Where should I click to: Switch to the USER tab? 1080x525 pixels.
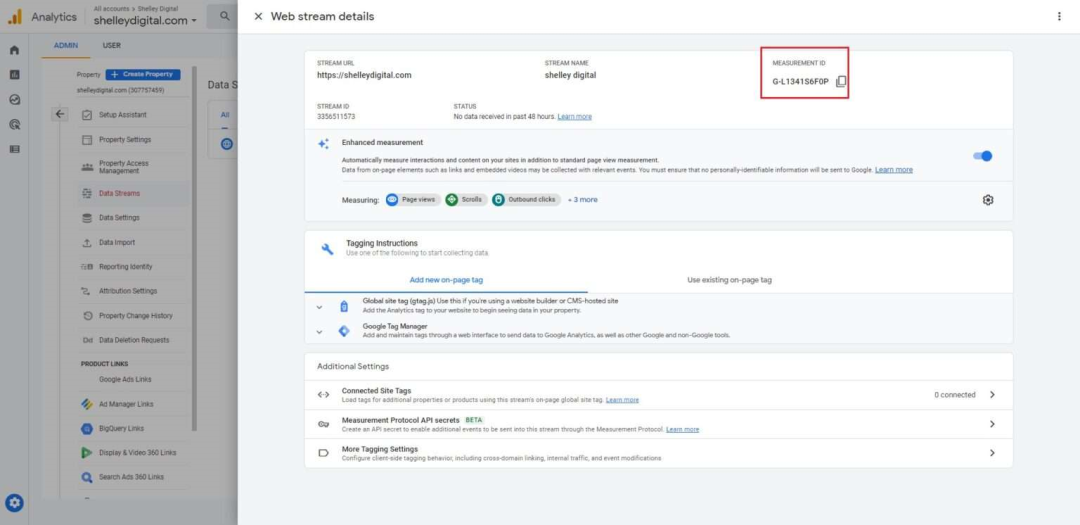pos(112,46)
